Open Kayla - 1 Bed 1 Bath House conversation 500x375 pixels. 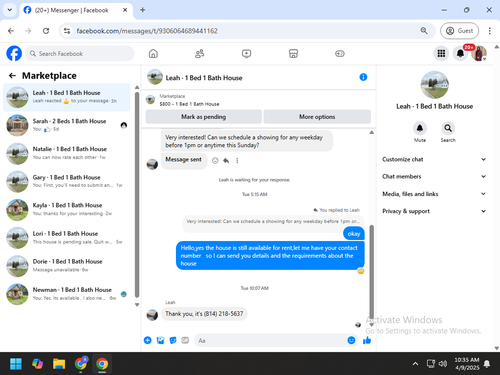(66, 210)
